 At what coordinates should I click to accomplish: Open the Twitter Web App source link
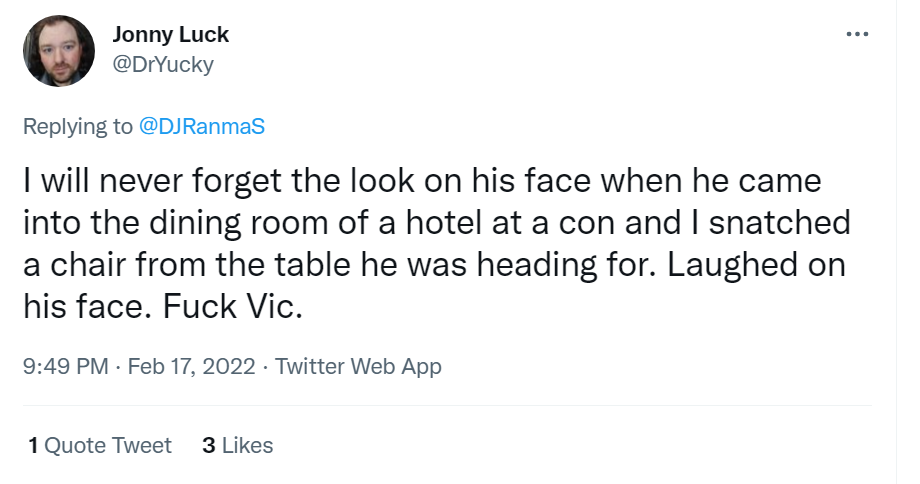click(x=358, y=366)
